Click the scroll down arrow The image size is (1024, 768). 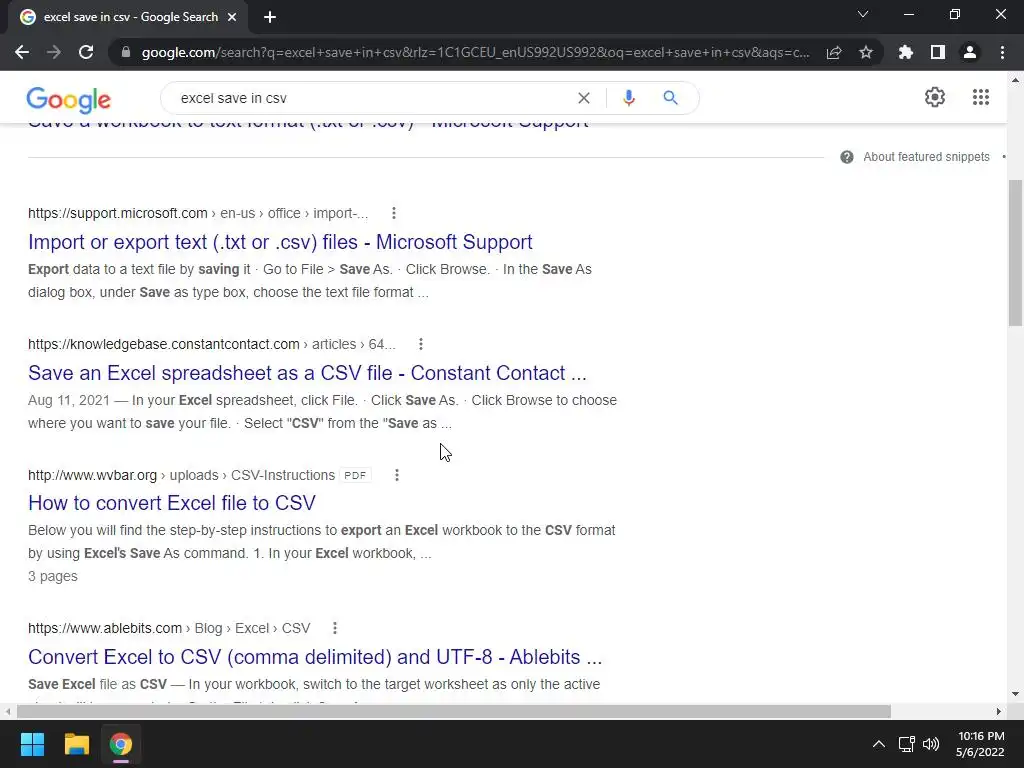pyautogui.click(x=1015, y=694)
